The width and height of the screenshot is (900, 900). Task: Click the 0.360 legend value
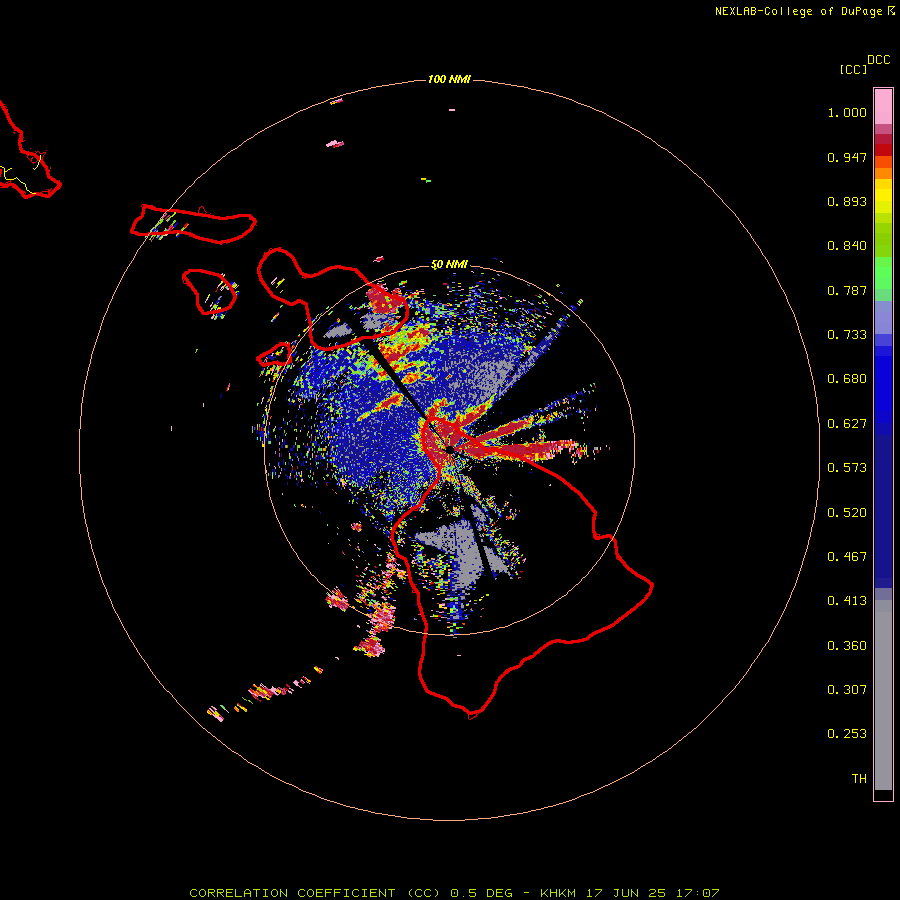coord(847,646)
